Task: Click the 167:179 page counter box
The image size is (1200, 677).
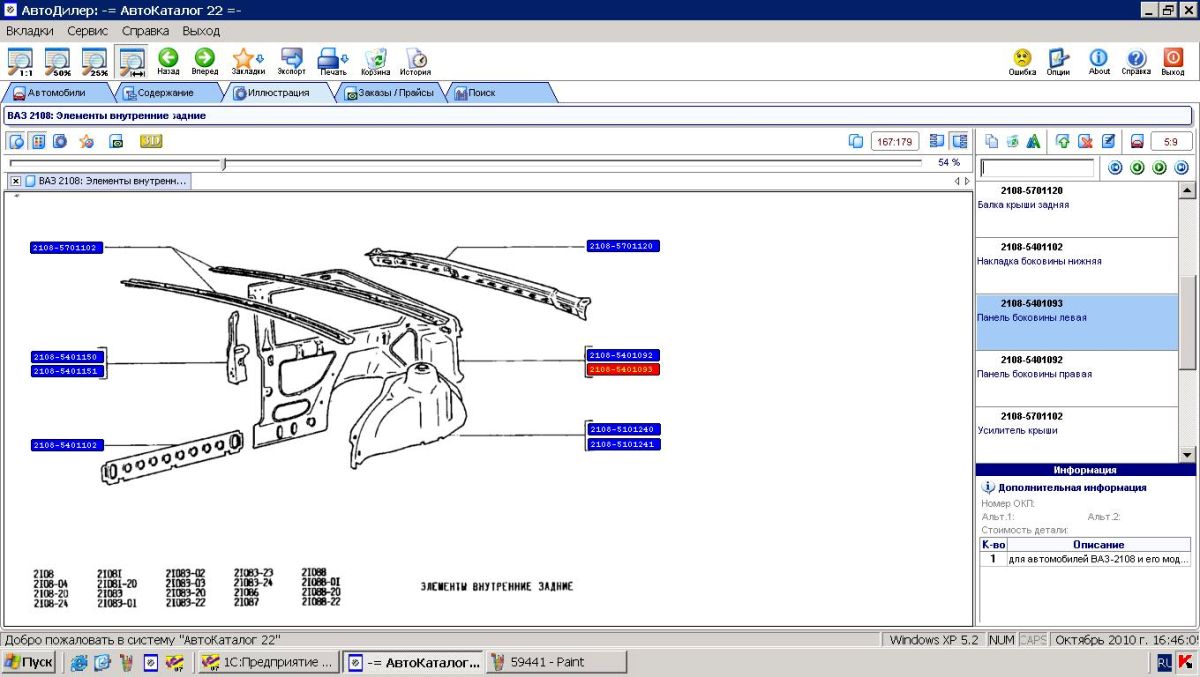Action: pyautogui.click(x=895, y=141)
